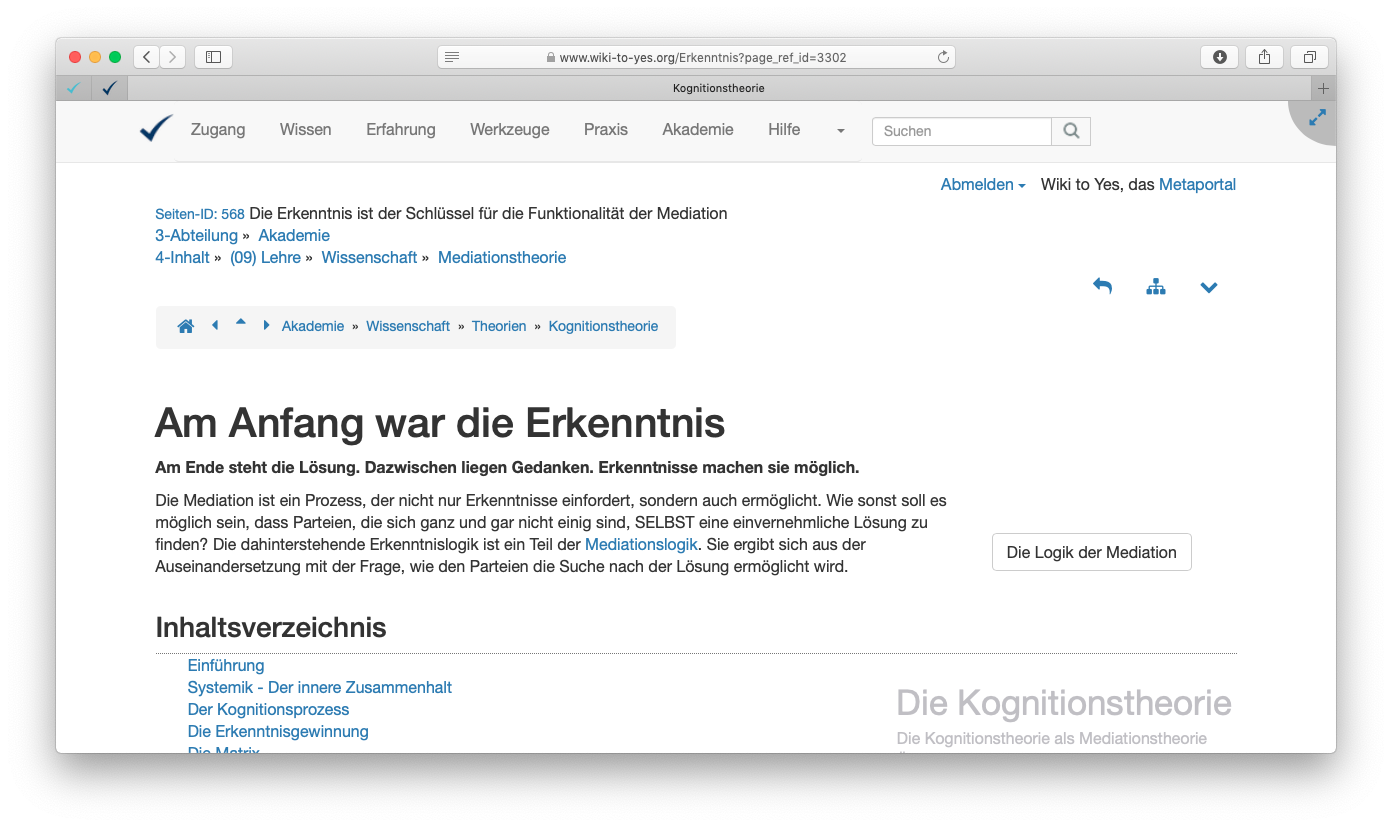Screen dimensions: 1392x827
Task: Click the right arrow in breadcrumb navigation
Action: tap(266, 325)
